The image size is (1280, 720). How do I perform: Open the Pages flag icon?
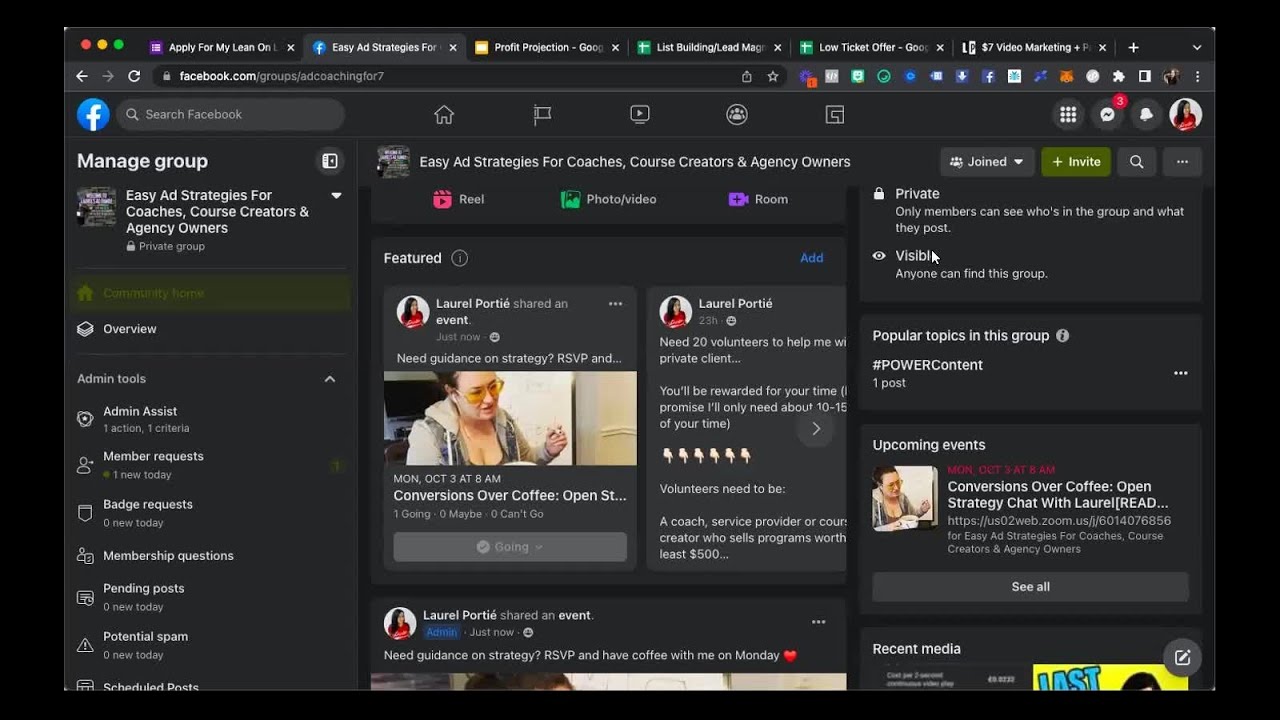542,115
